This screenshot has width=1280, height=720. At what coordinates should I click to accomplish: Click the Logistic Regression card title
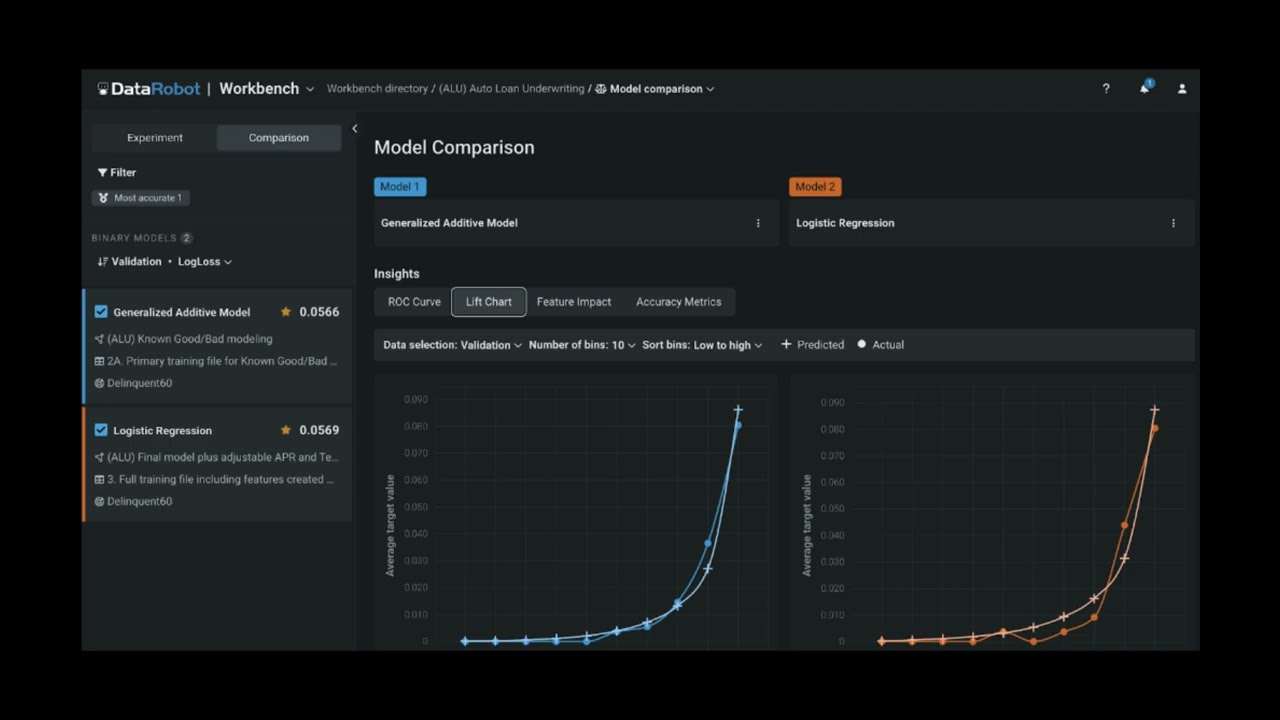[162, 431]
